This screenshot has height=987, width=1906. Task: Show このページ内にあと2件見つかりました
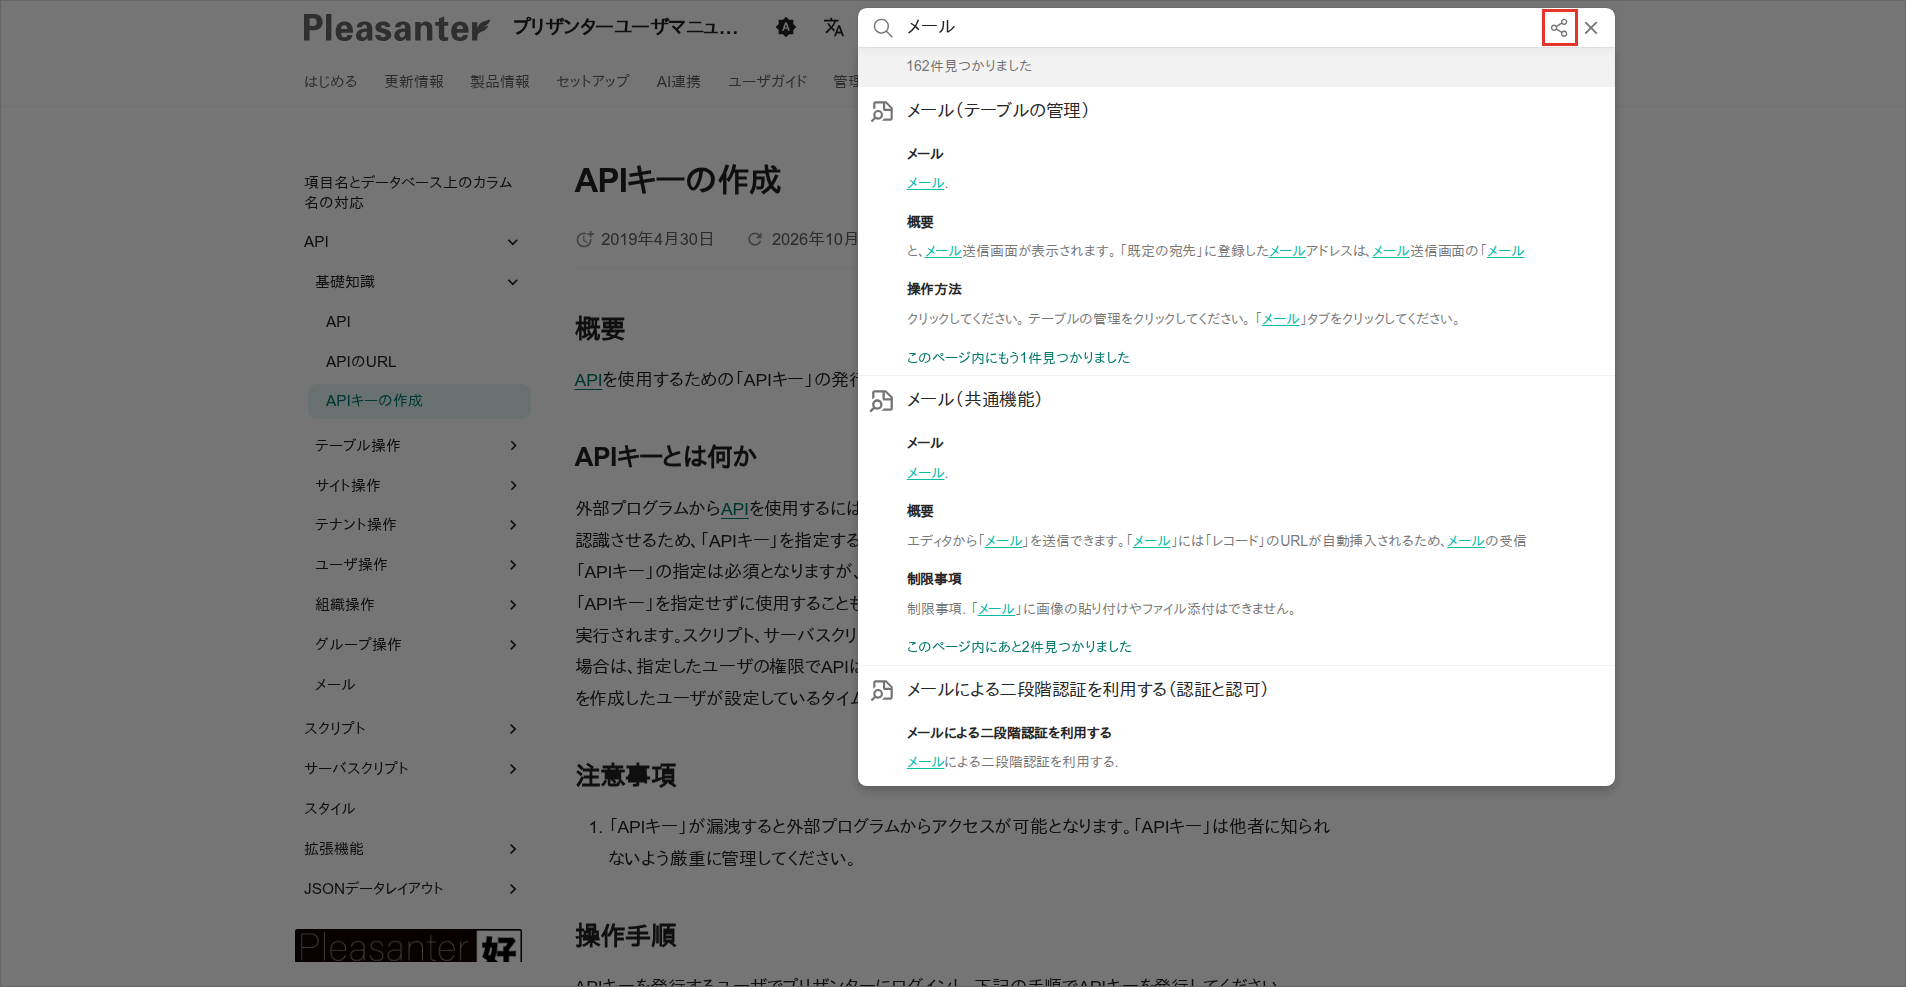(1019, 647)
